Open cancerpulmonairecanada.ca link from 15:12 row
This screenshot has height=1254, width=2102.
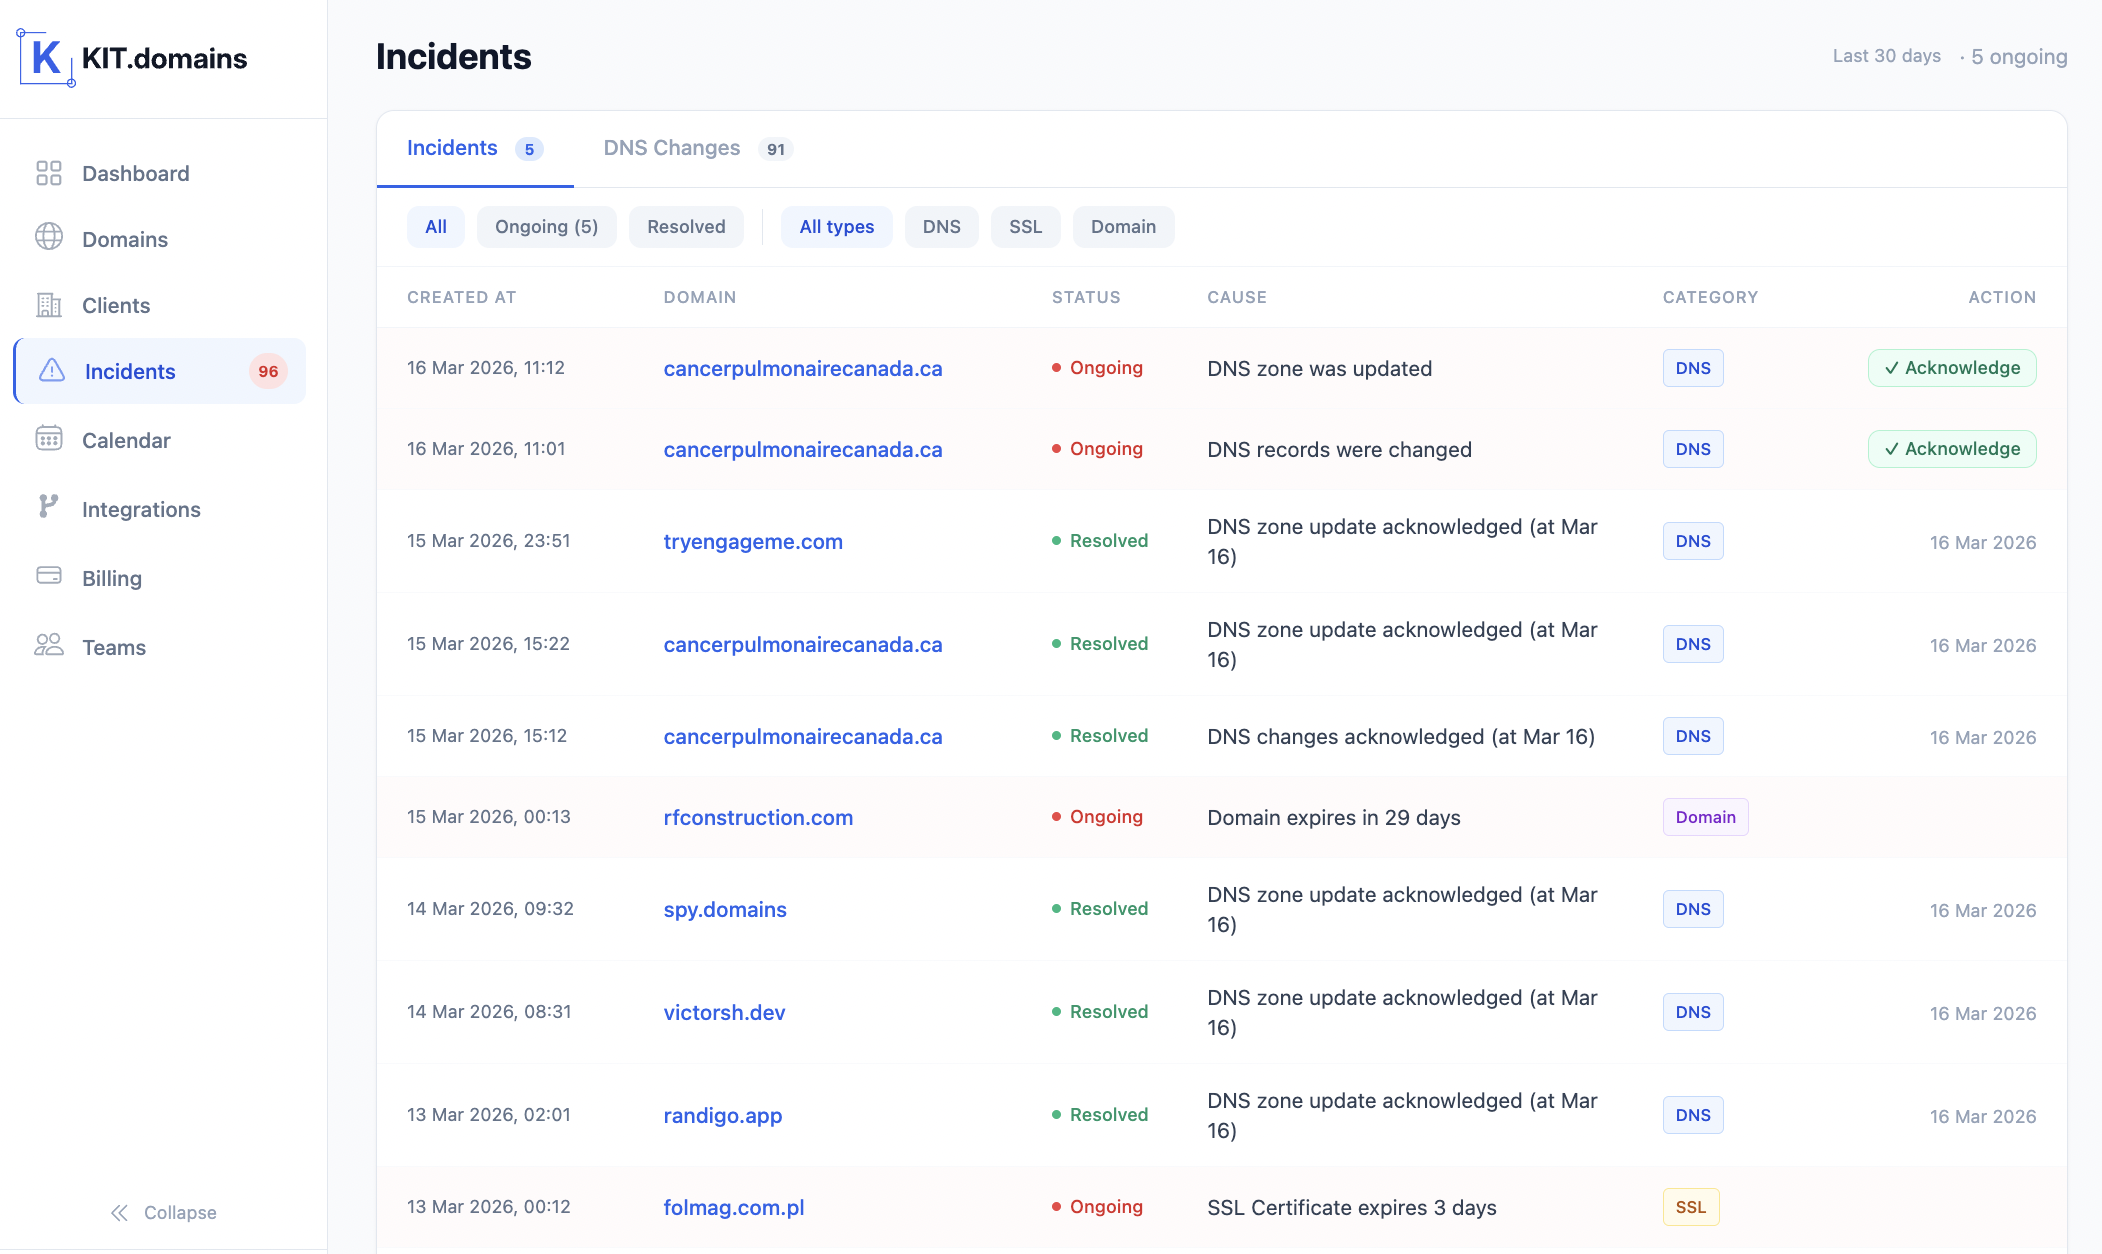coord(803,736)
